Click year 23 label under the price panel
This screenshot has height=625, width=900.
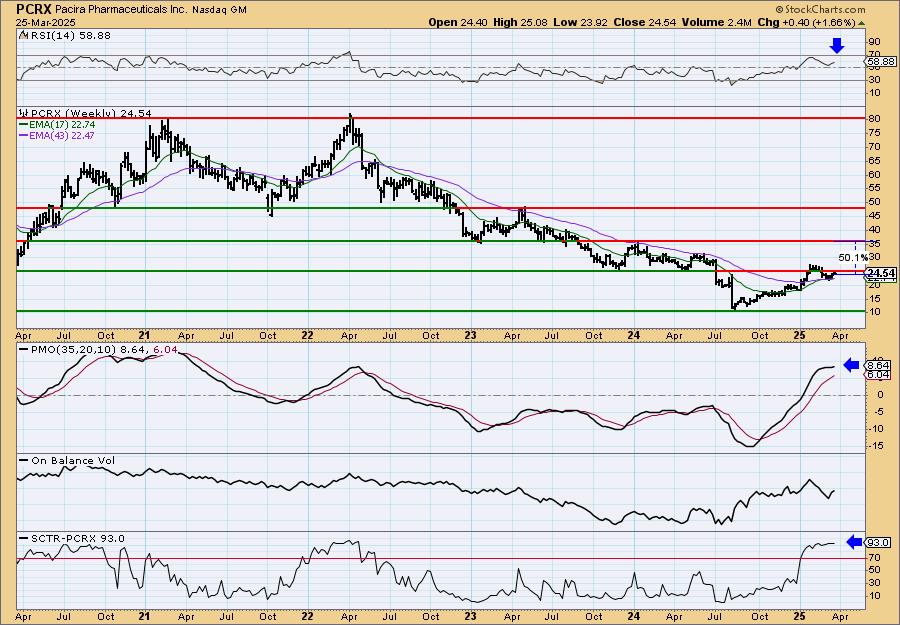coord(471,336)
